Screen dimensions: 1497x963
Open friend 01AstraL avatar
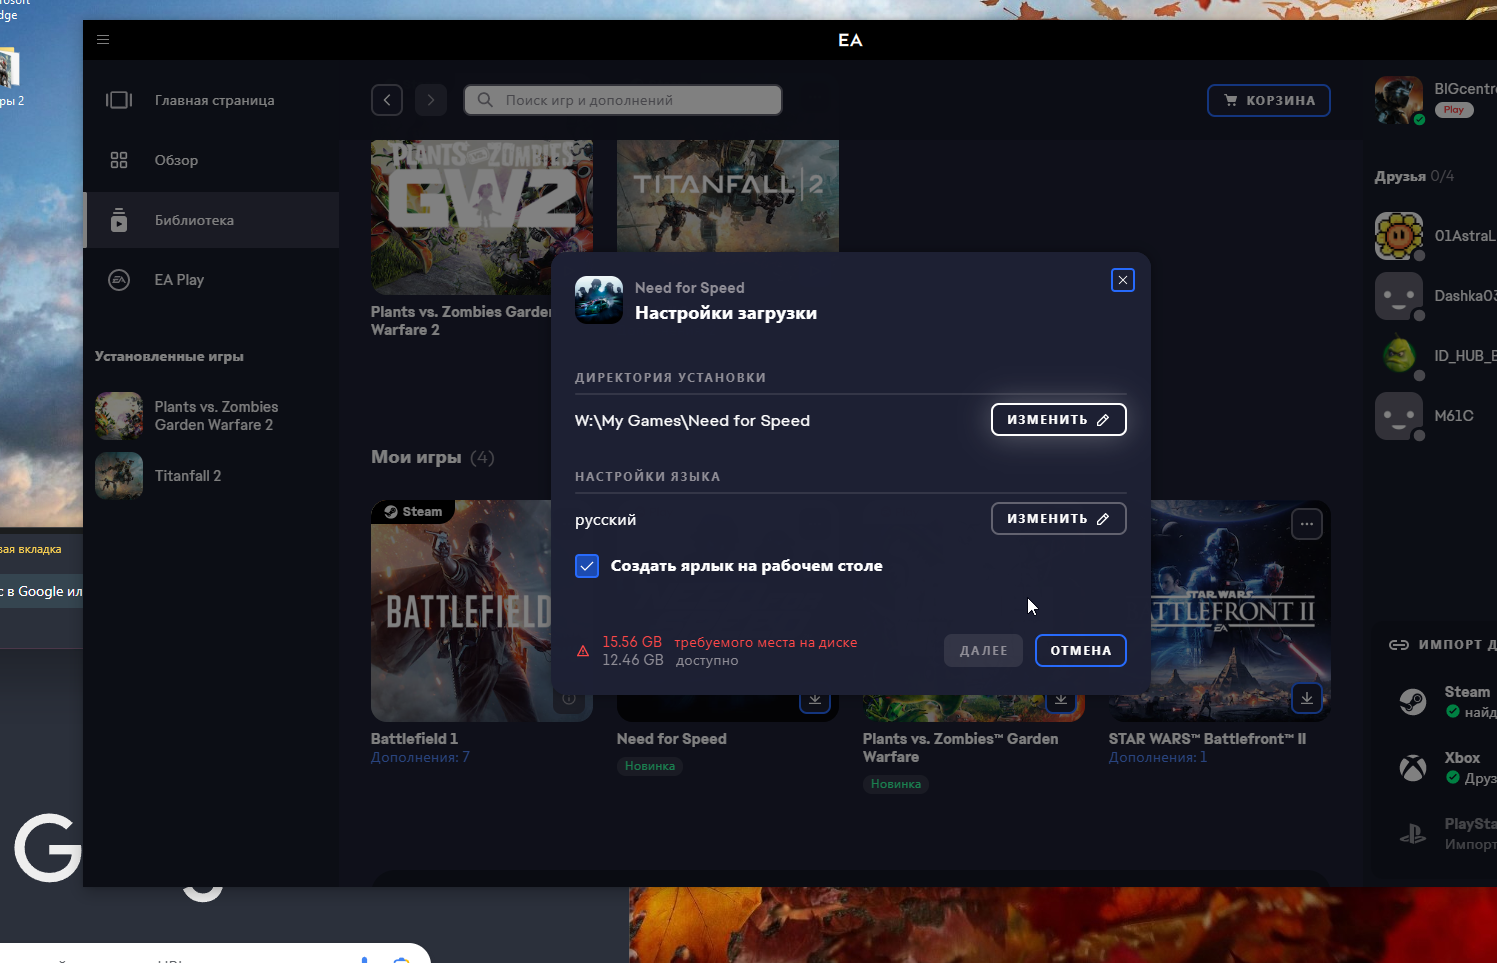coord(1399,236)
